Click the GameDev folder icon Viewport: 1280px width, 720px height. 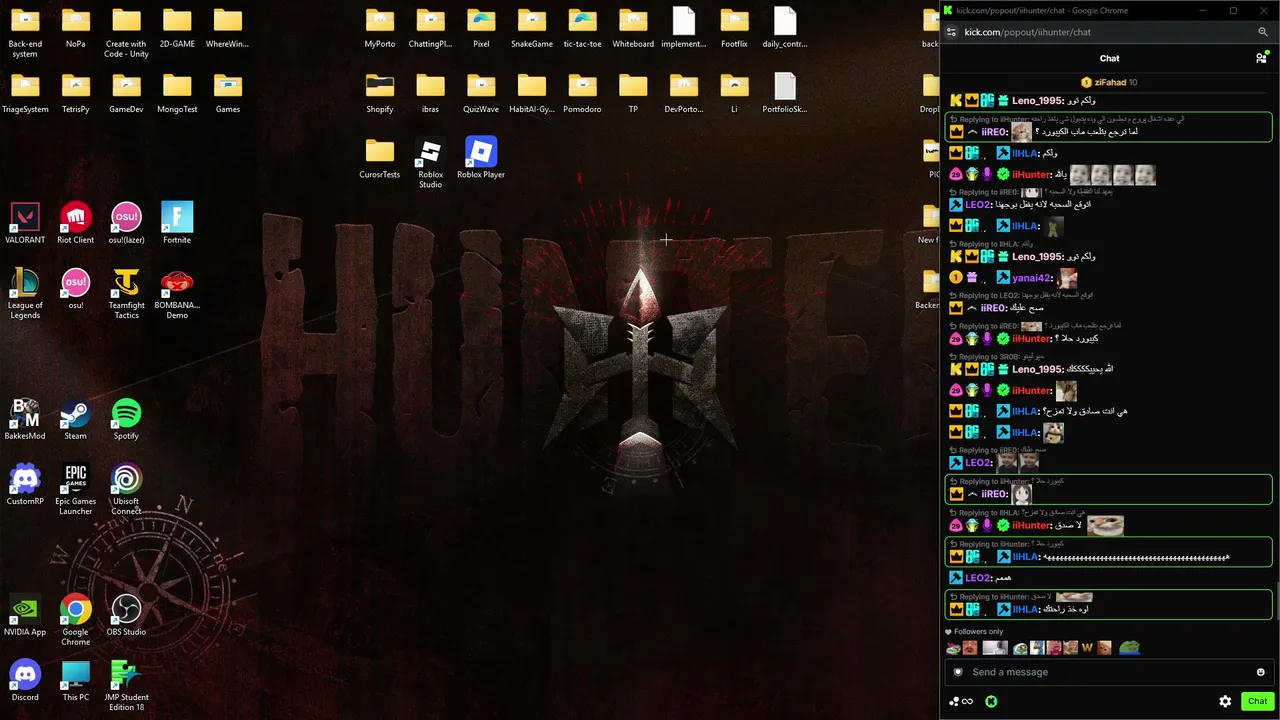coord(126,93)
